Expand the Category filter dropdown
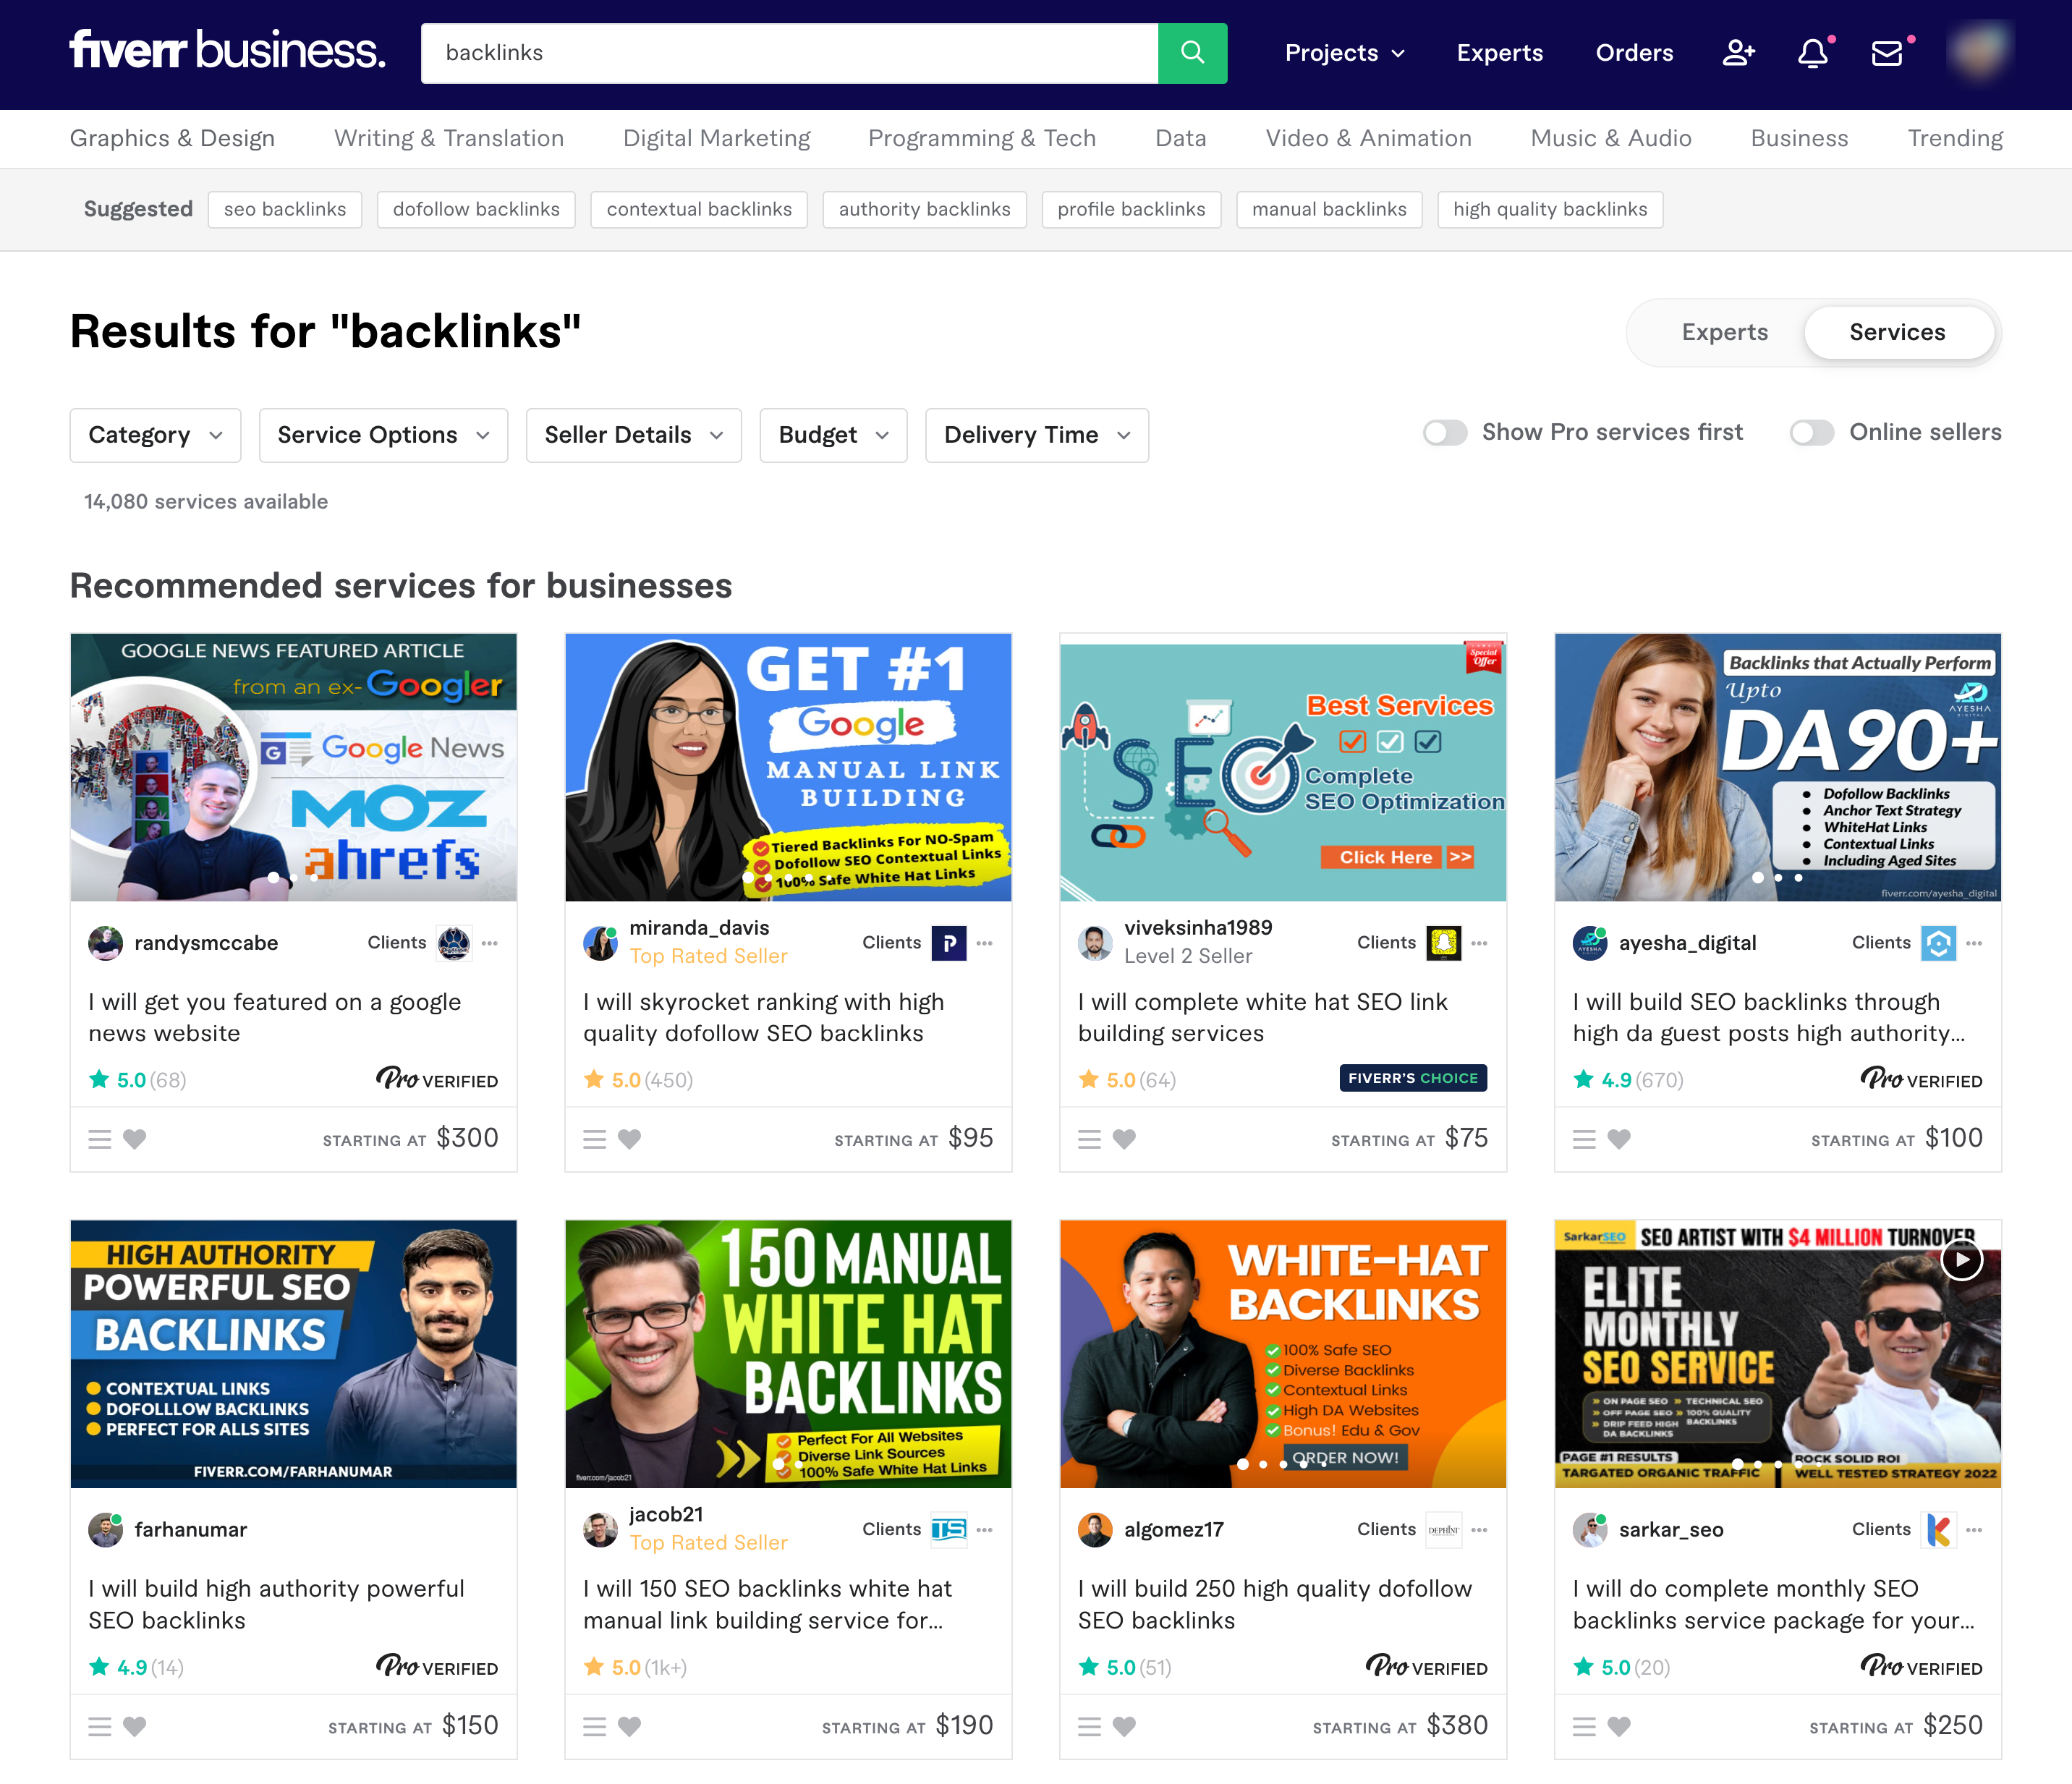This screenshot has width=2072, height=1784. [x=155, y=435]
